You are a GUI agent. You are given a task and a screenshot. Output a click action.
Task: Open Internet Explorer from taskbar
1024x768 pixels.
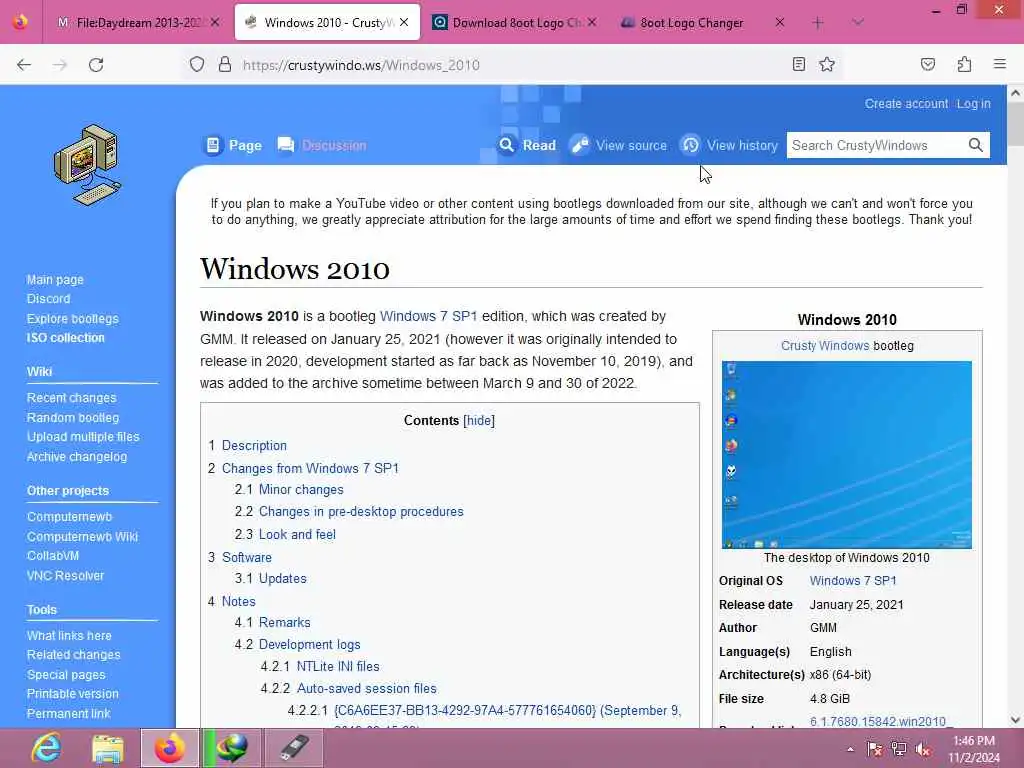click(46, 748)
